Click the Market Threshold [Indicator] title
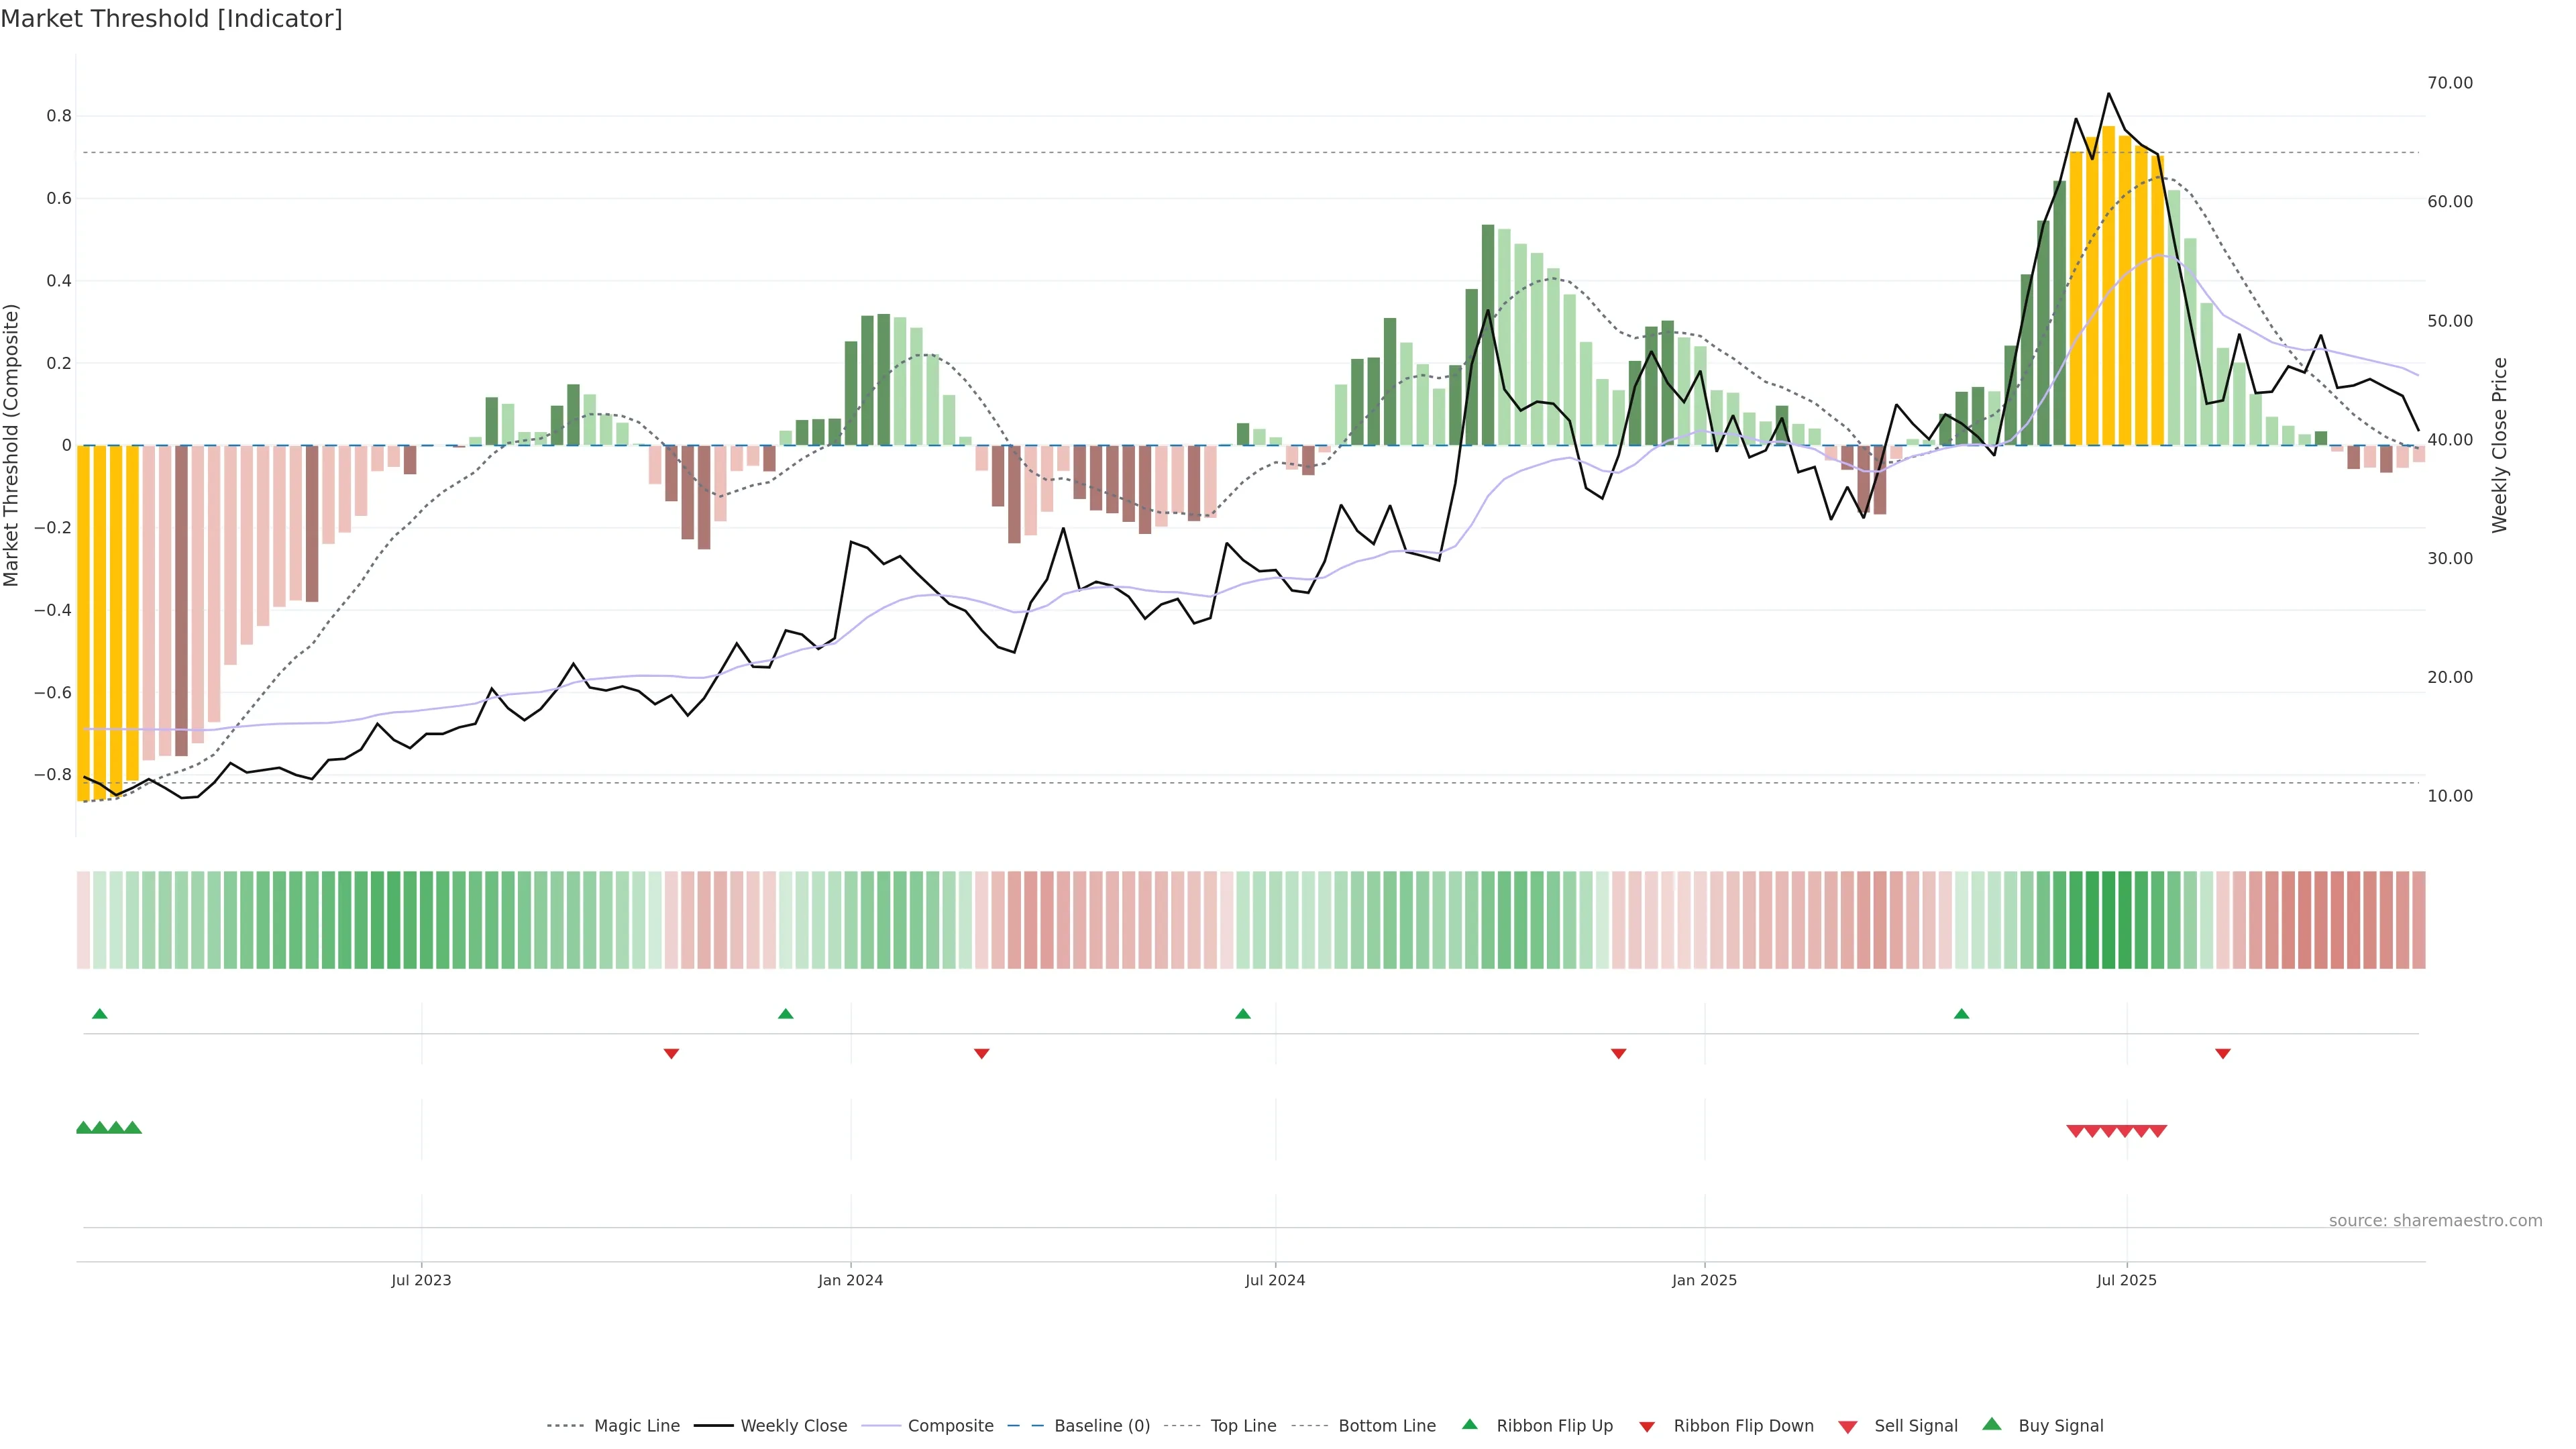 coord(171,19)
